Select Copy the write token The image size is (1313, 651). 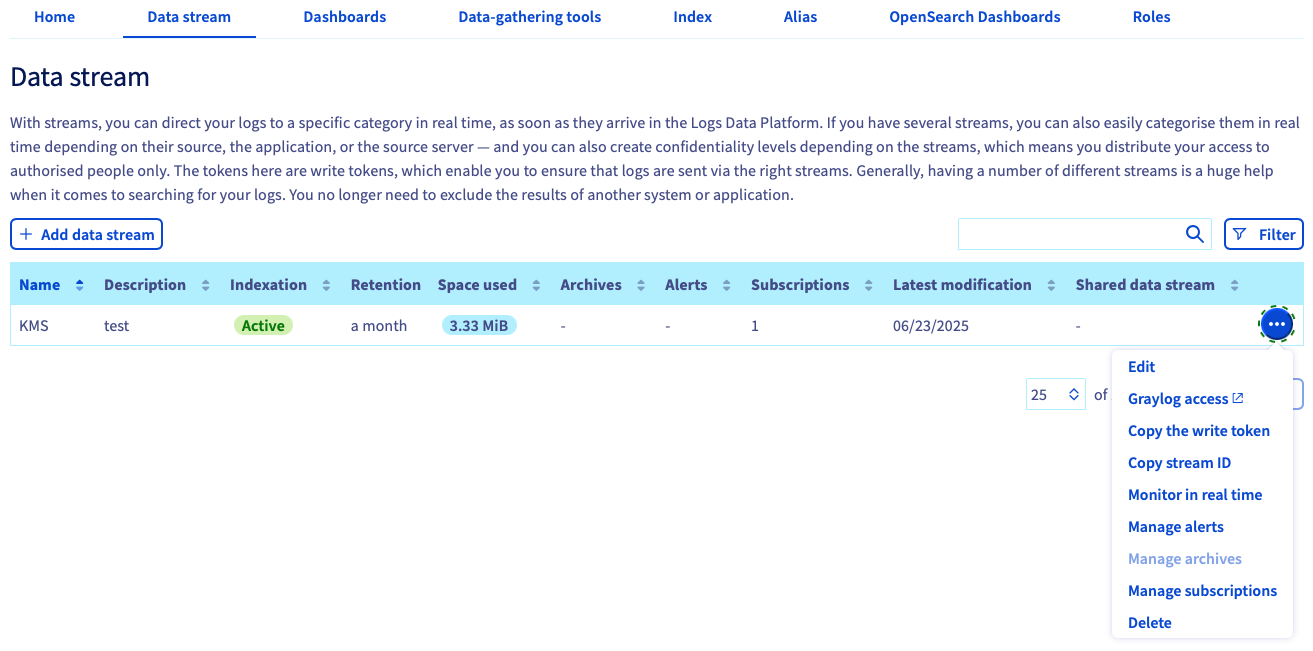pos(1199,430)
